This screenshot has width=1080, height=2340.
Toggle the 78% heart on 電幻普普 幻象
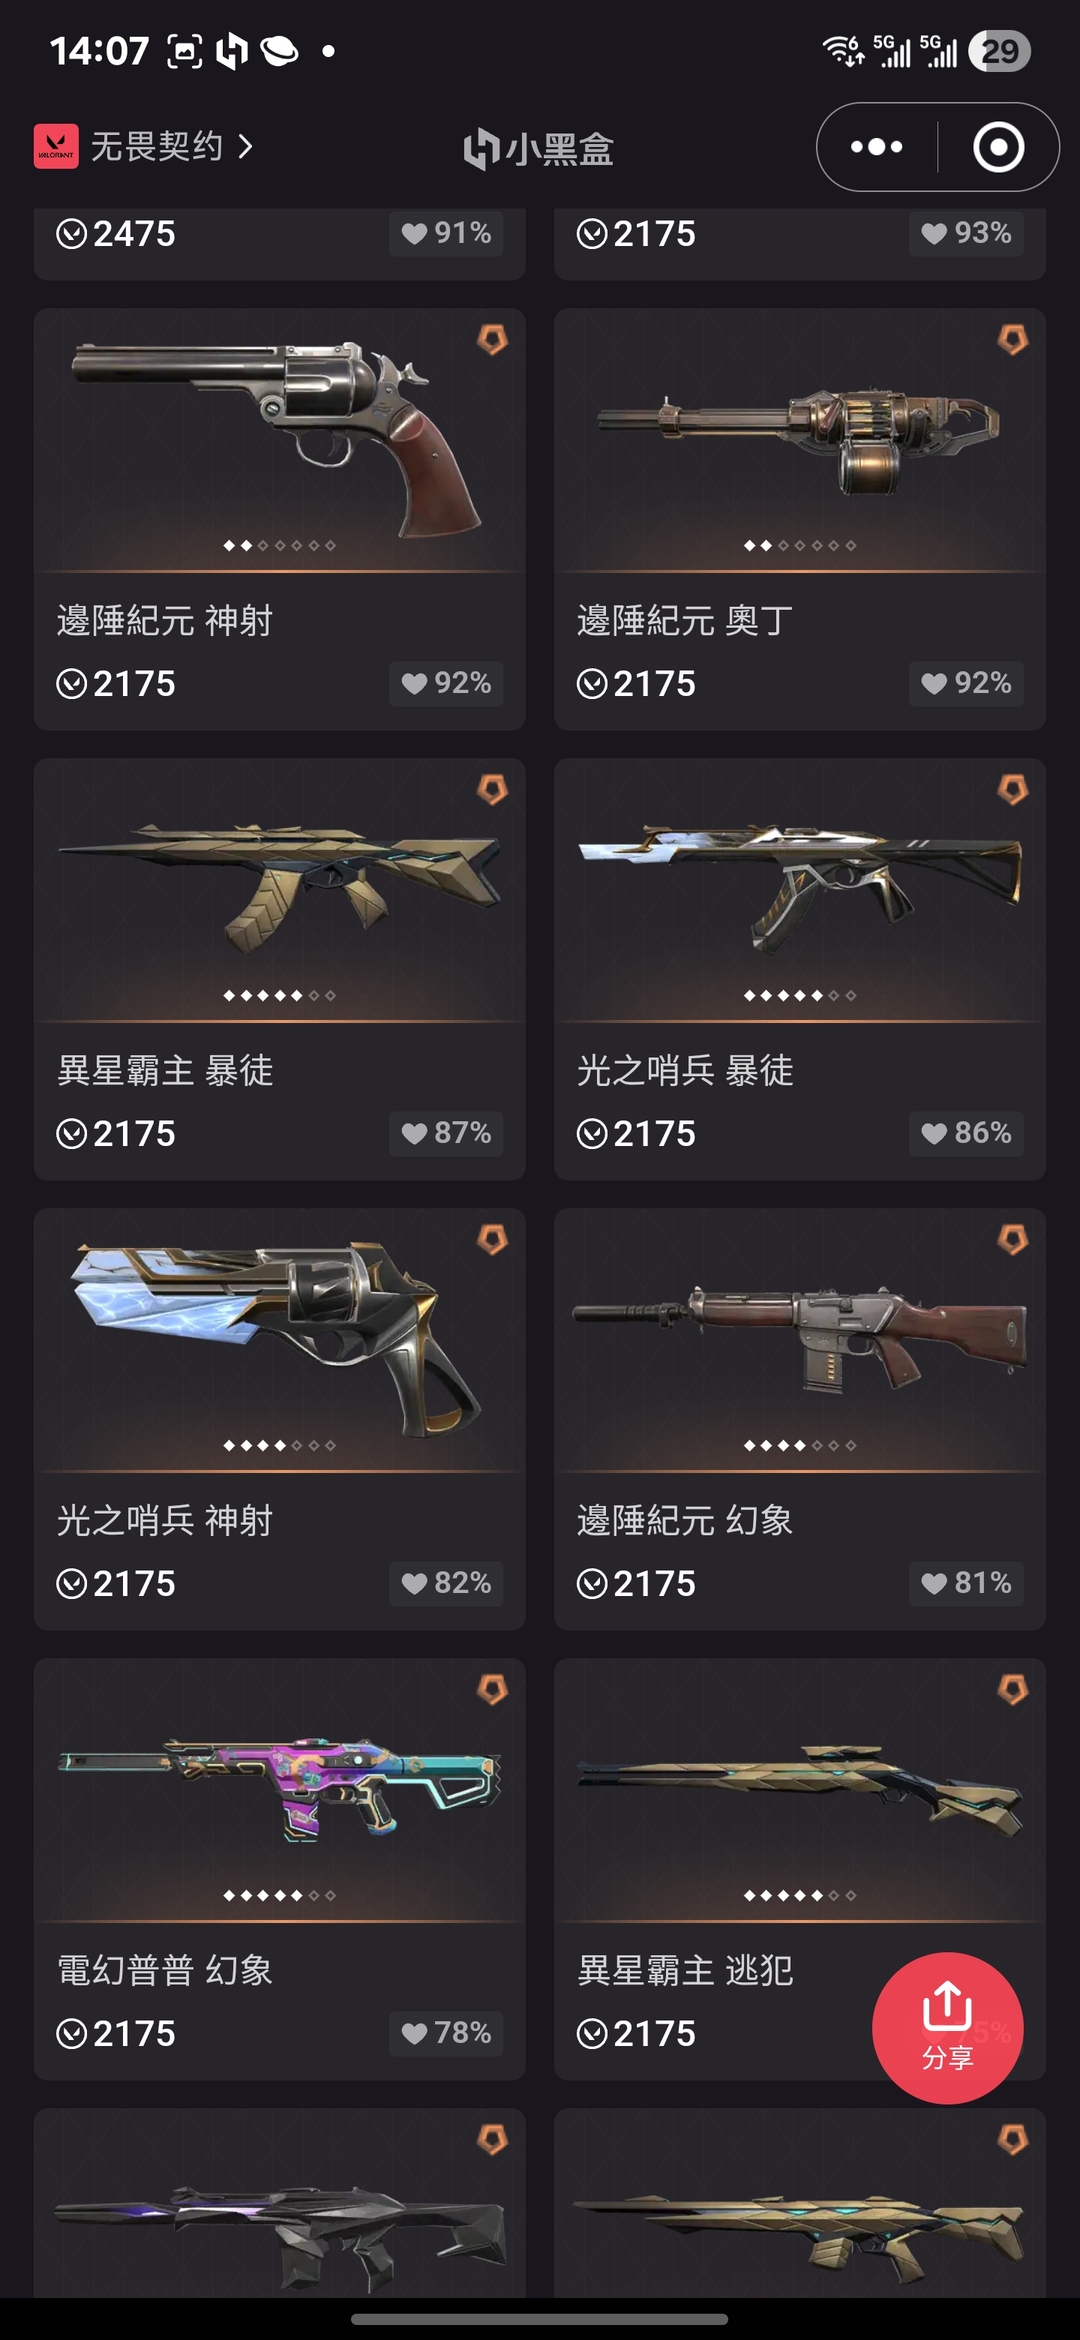tap(446, 2033)
